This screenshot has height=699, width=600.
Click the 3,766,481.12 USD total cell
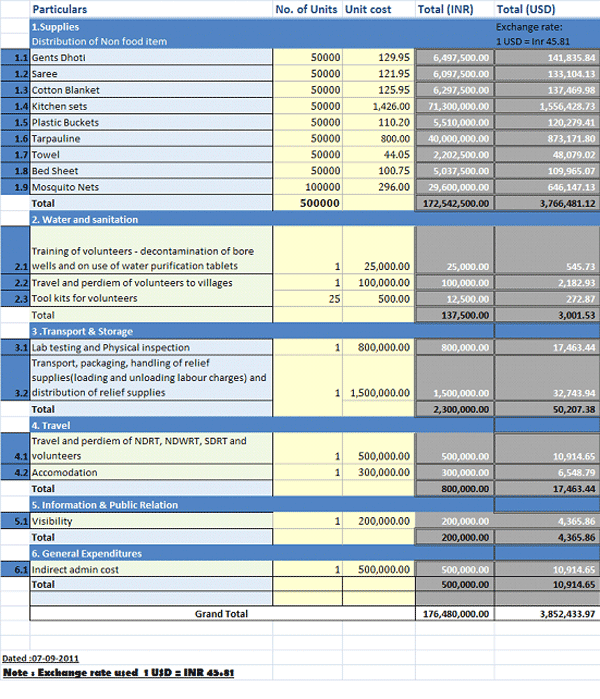547,203
